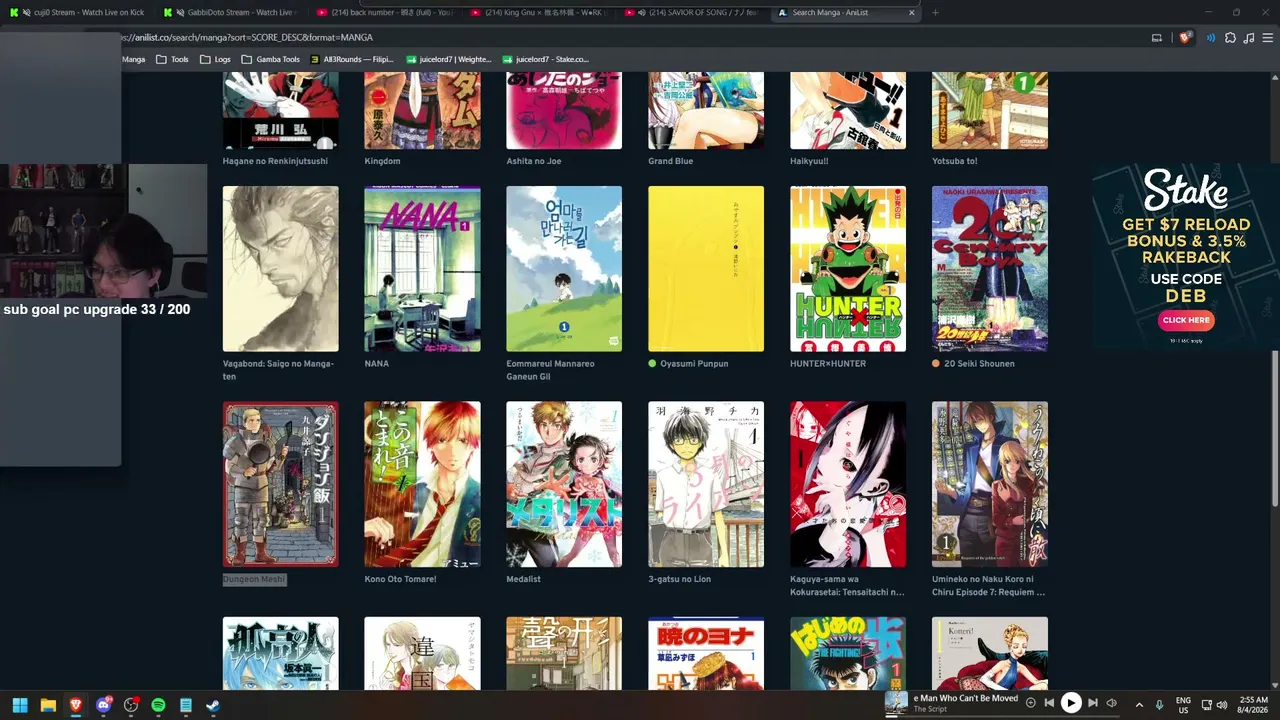Screen dimensions: 1280x720
Task: Switch to the SAVIOR OF SONG tab
Action: (x=694, y=13)
